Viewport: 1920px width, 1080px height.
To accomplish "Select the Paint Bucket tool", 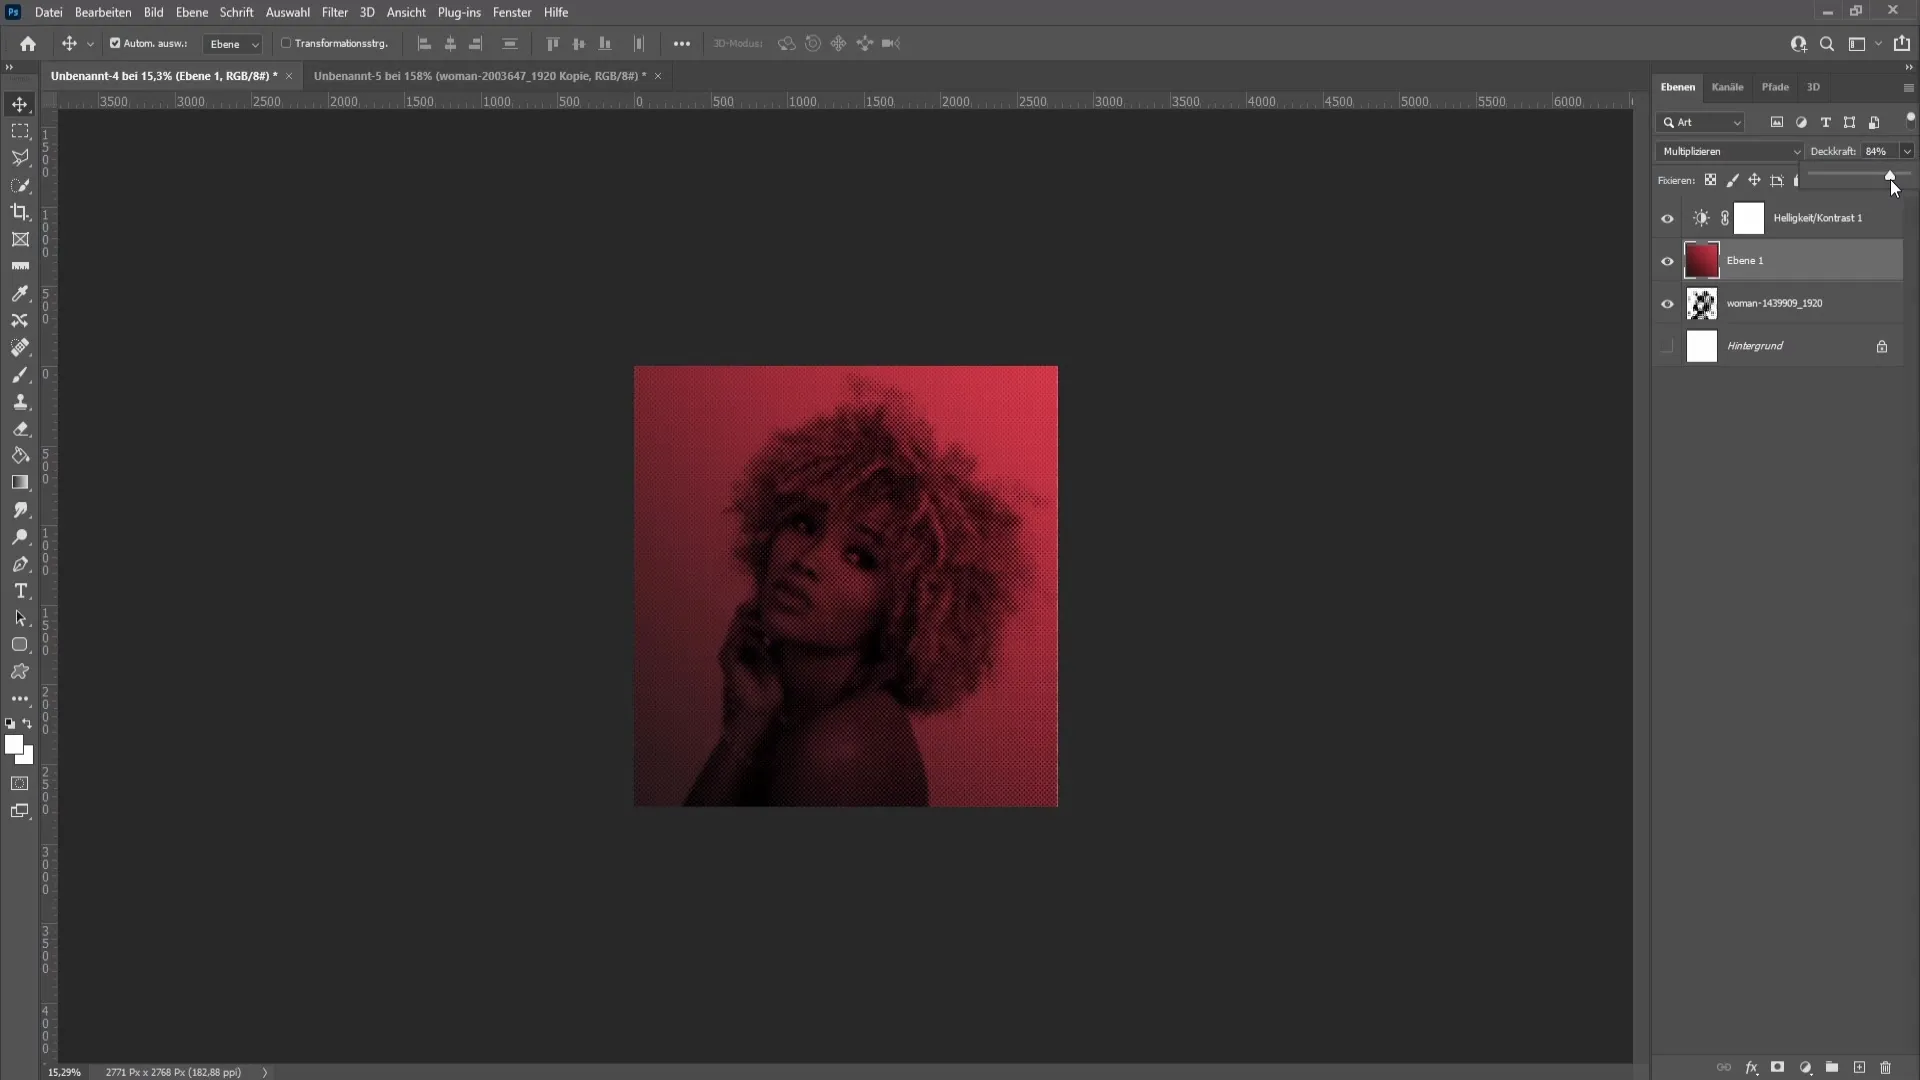I will pyautogui.click(x=20, y=456).
